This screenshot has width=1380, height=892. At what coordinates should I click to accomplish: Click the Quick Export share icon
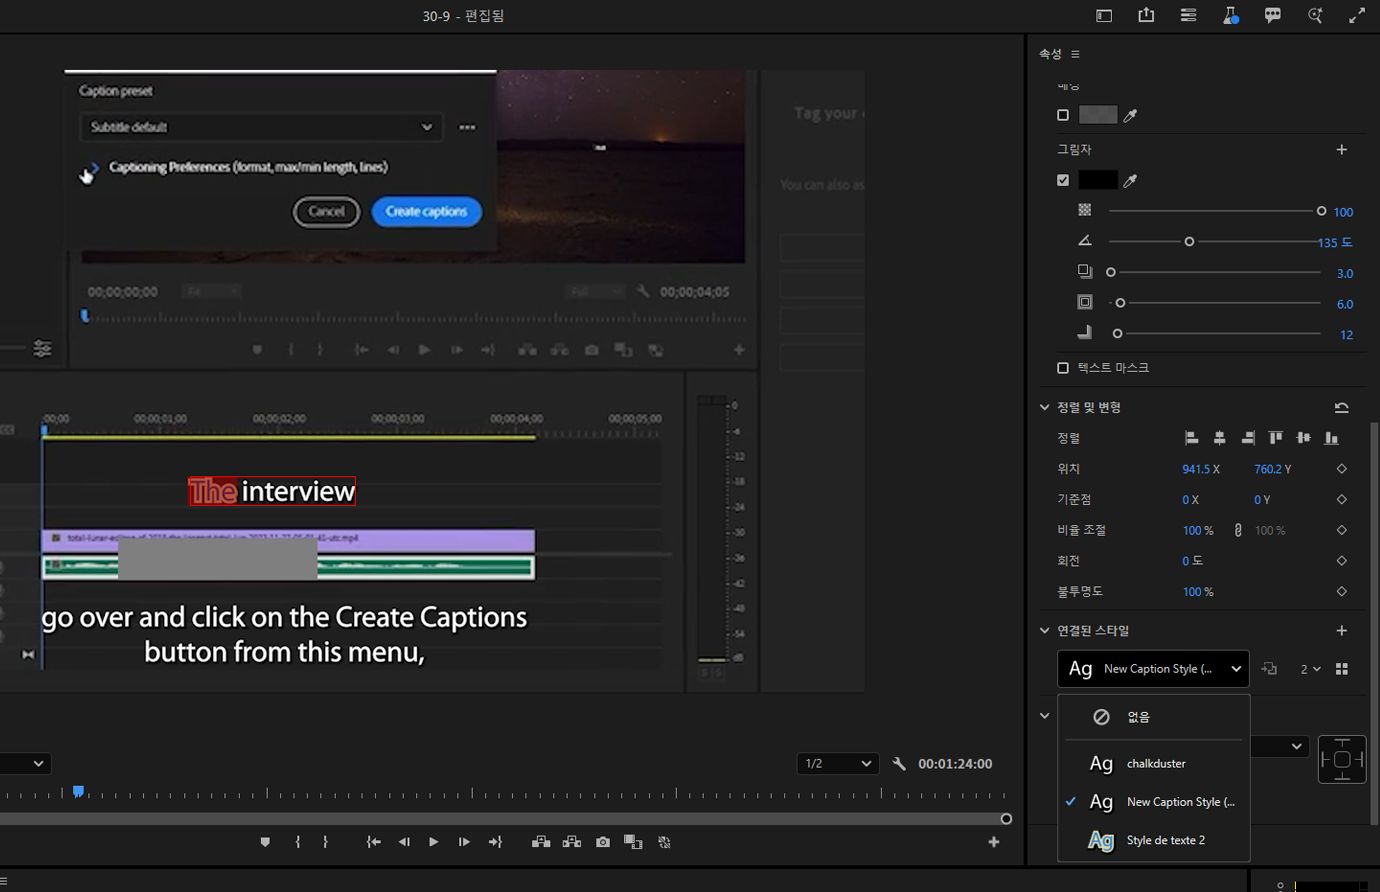point(1146,15)
